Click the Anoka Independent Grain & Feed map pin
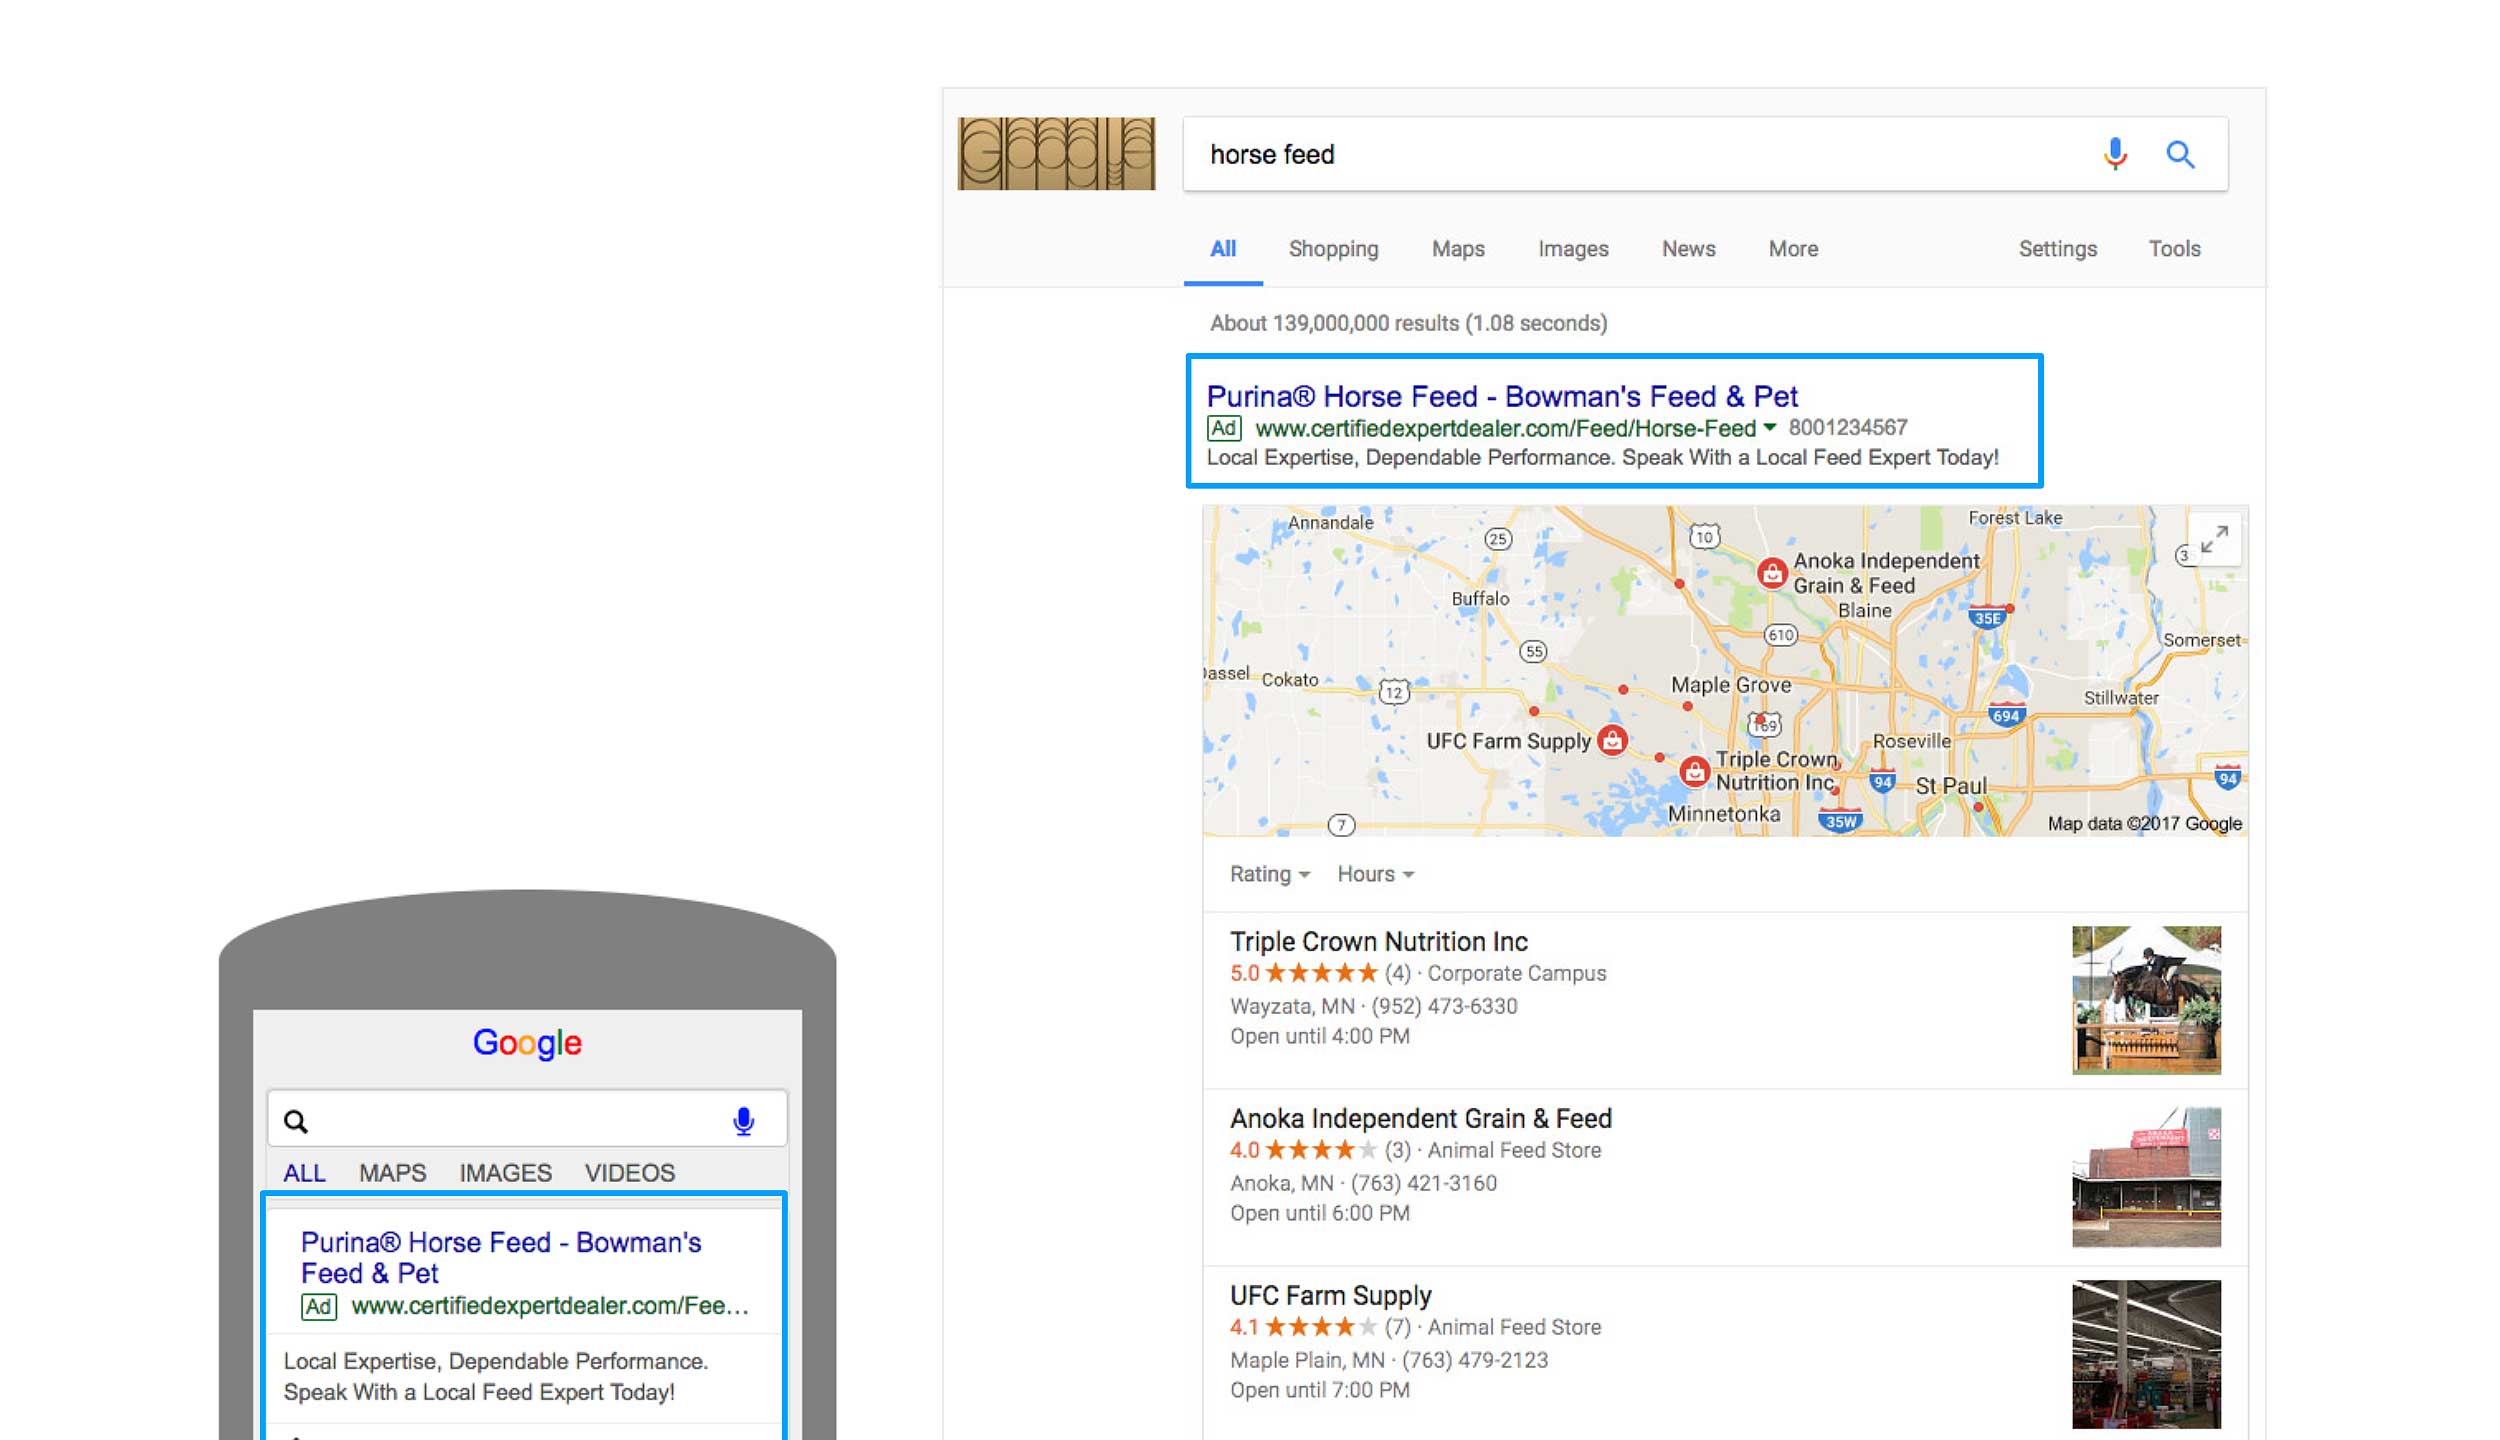 coord(1772,573)
